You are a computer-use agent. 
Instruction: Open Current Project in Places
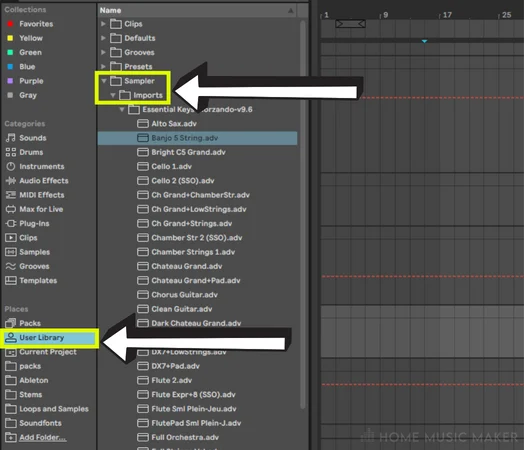point(41,352)
